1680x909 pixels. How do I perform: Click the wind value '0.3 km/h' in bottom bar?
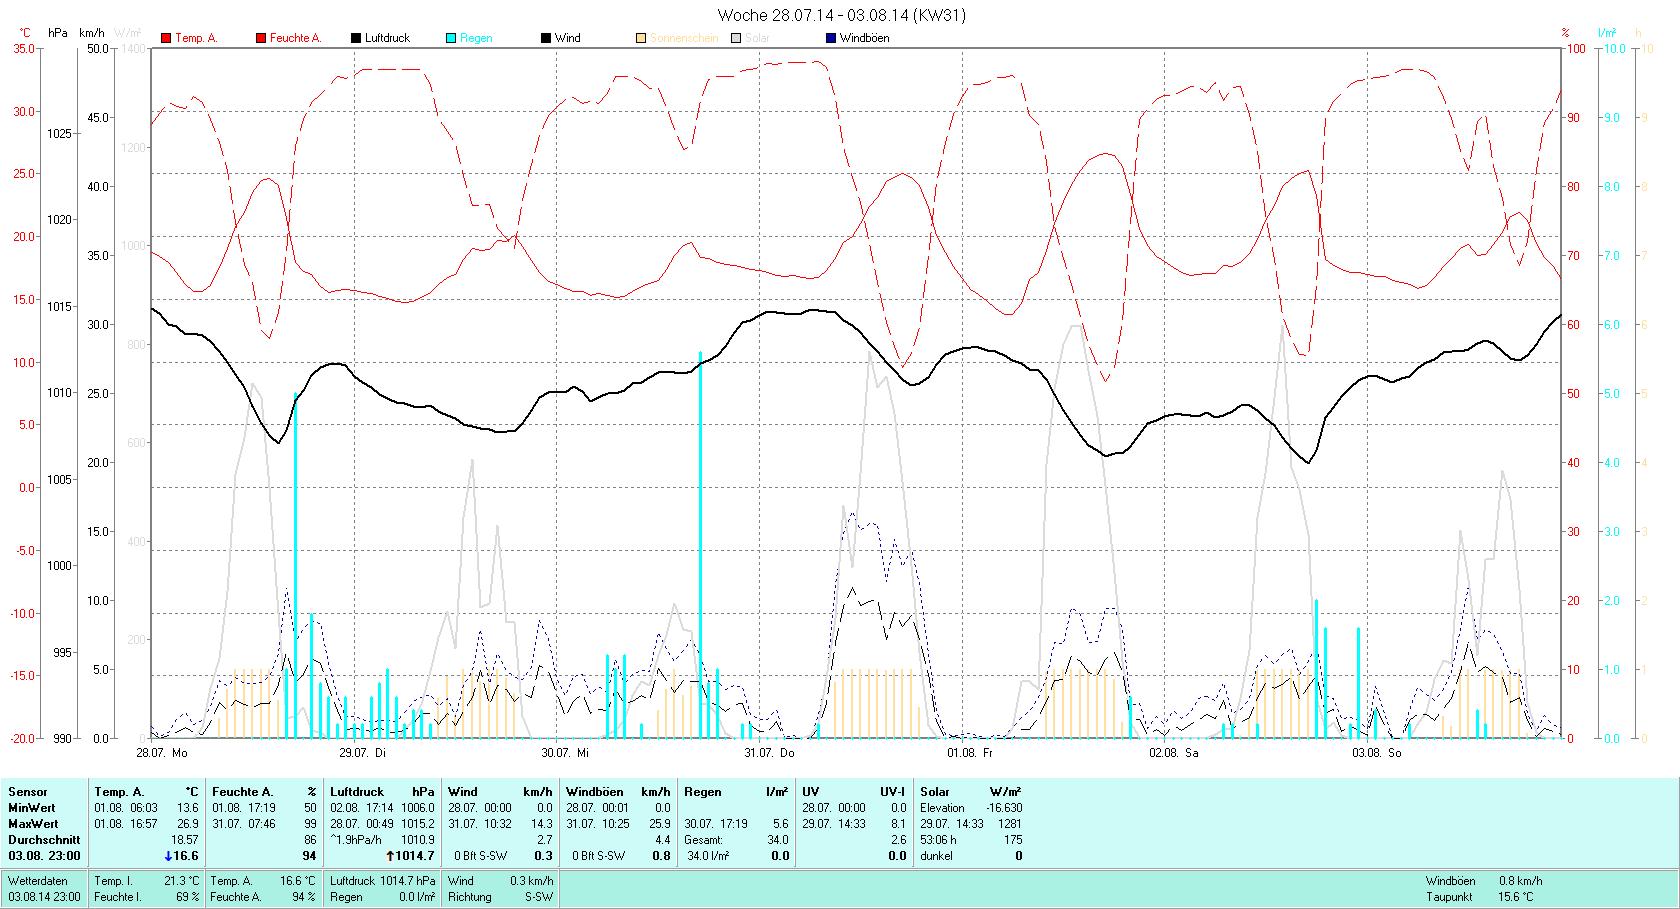(532, 881)
